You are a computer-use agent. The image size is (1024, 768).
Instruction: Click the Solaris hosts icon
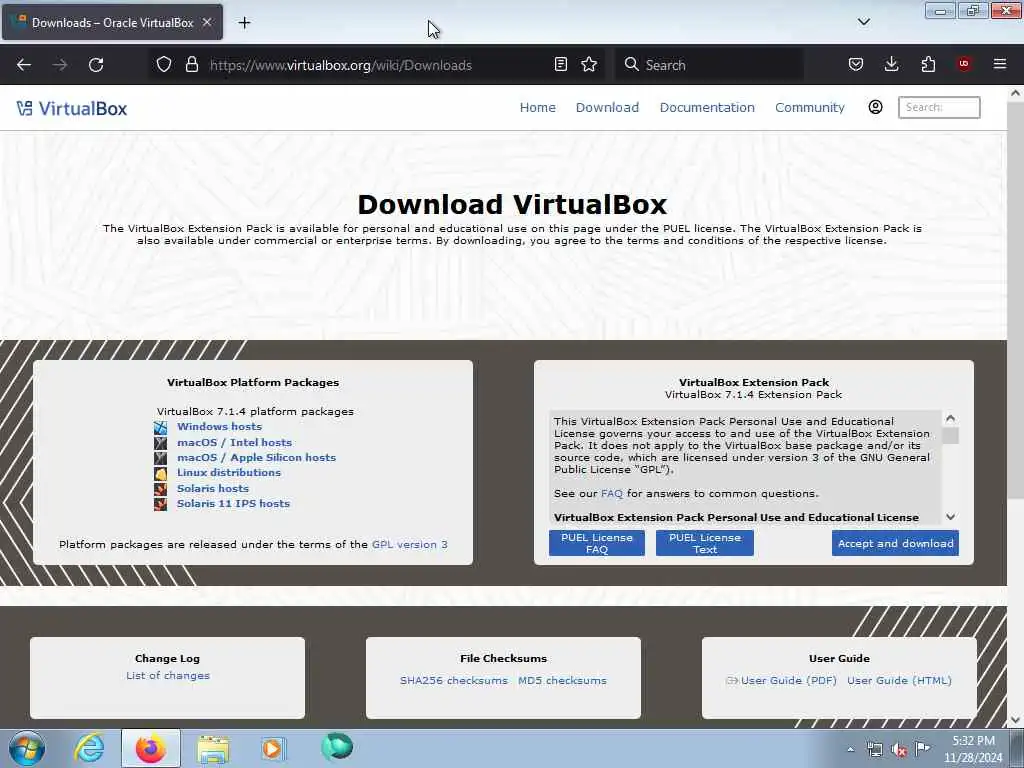[160, 488]
